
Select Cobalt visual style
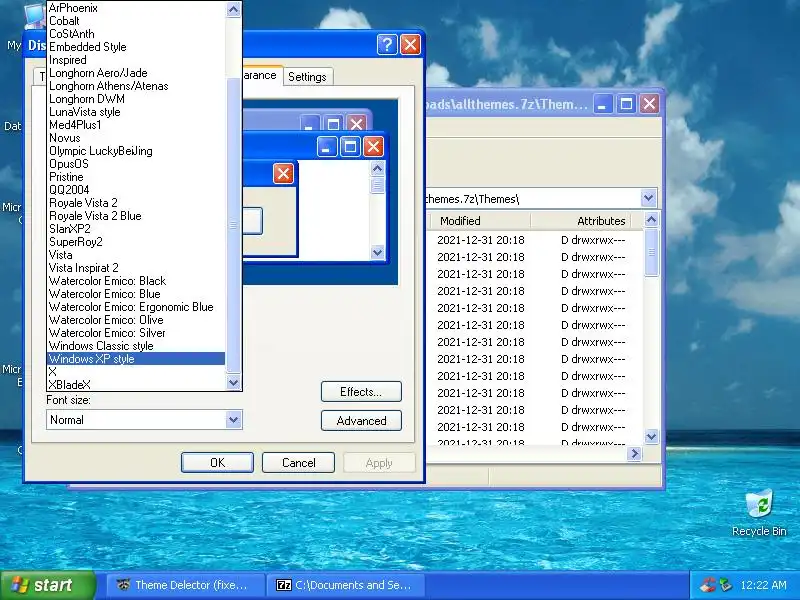click(136, 21)
